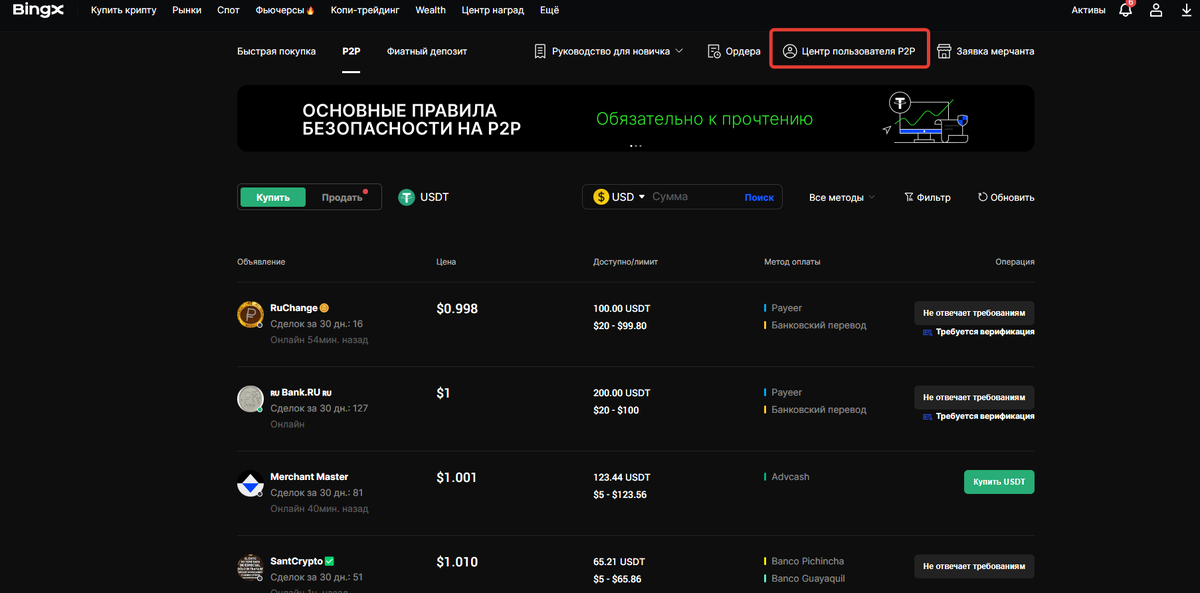Click the P2P user center person icon
The image size is (1200, 593).
(789, 51)
